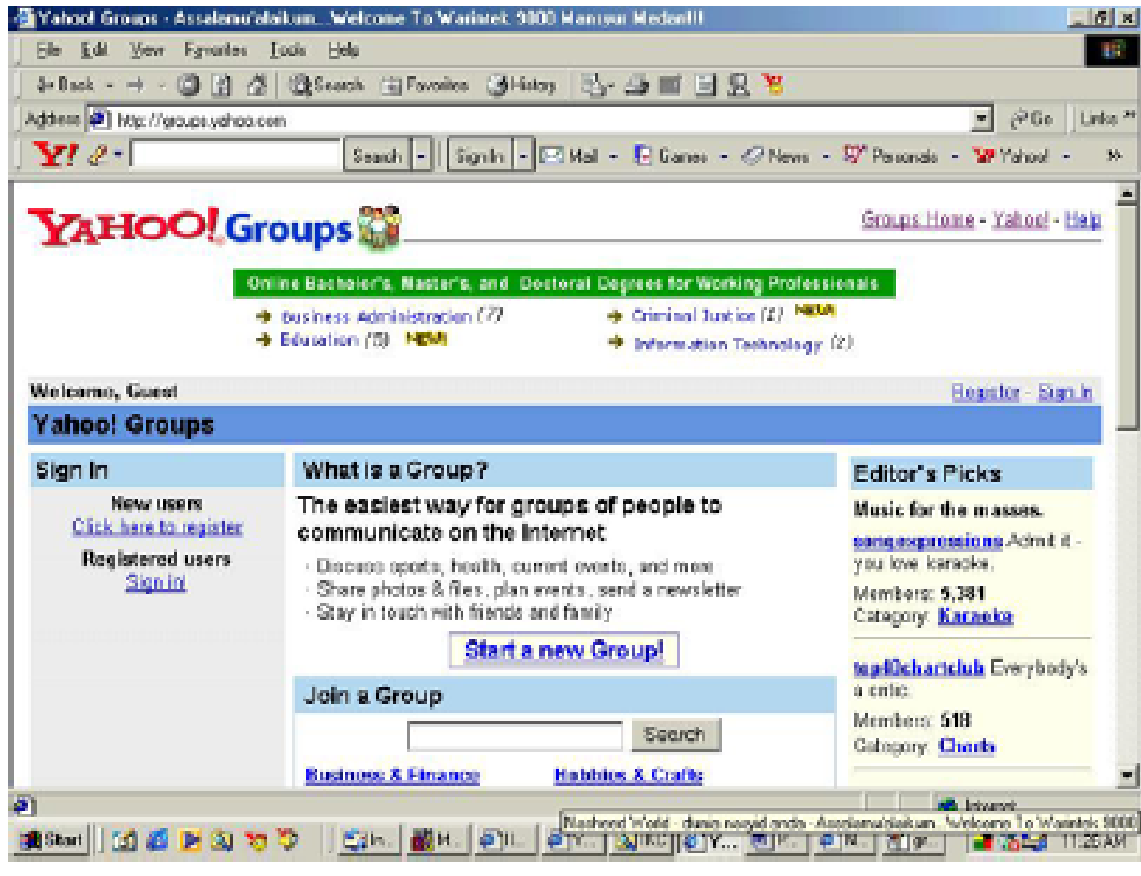The image size is (1141, 876).
Task: Open the Edit menu
Action: point(94,49)
